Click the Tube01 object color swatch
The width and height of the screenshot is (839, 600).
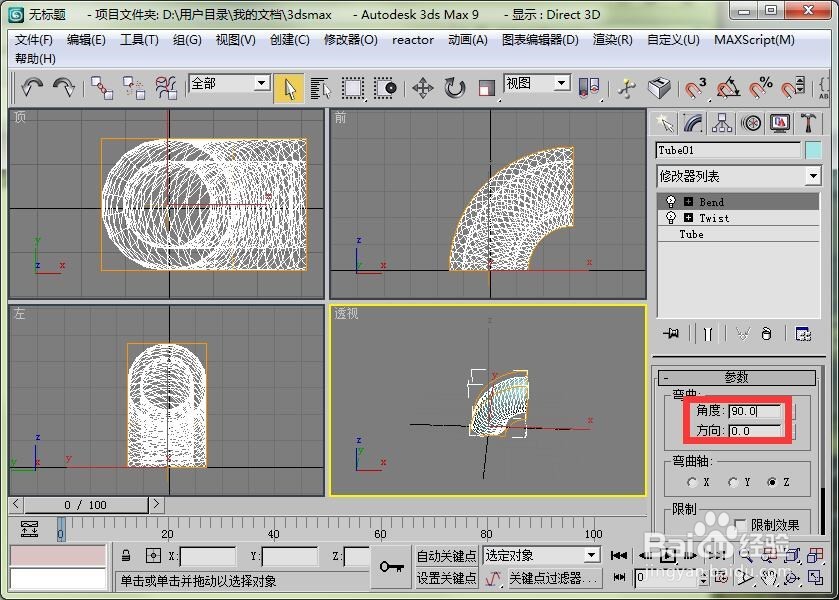point(813,150)
